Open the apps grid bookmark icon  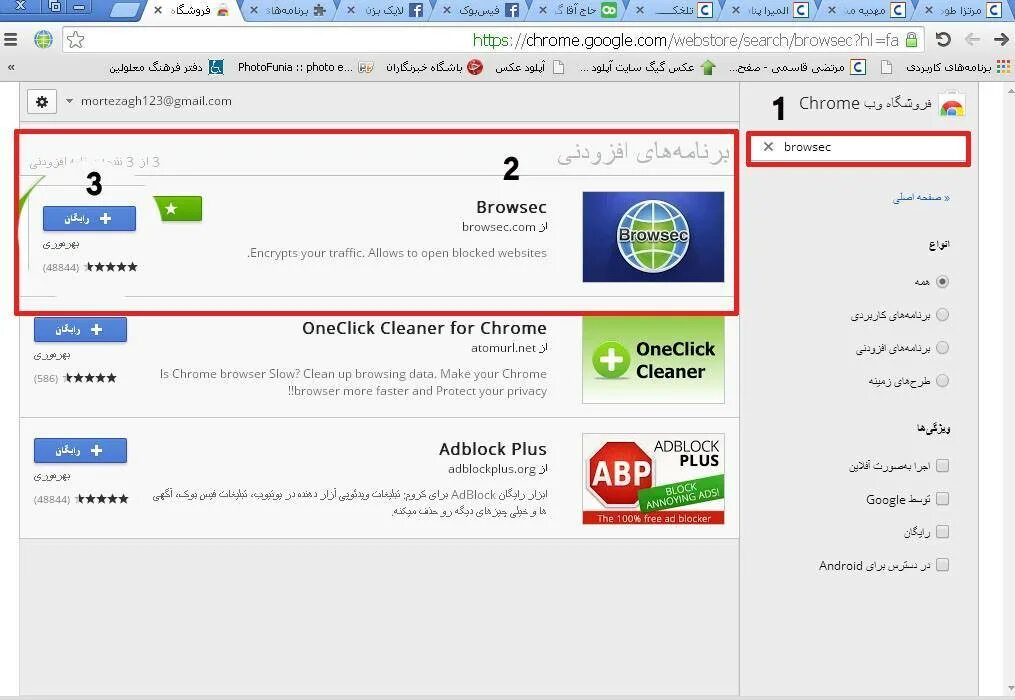(1003, 67)
